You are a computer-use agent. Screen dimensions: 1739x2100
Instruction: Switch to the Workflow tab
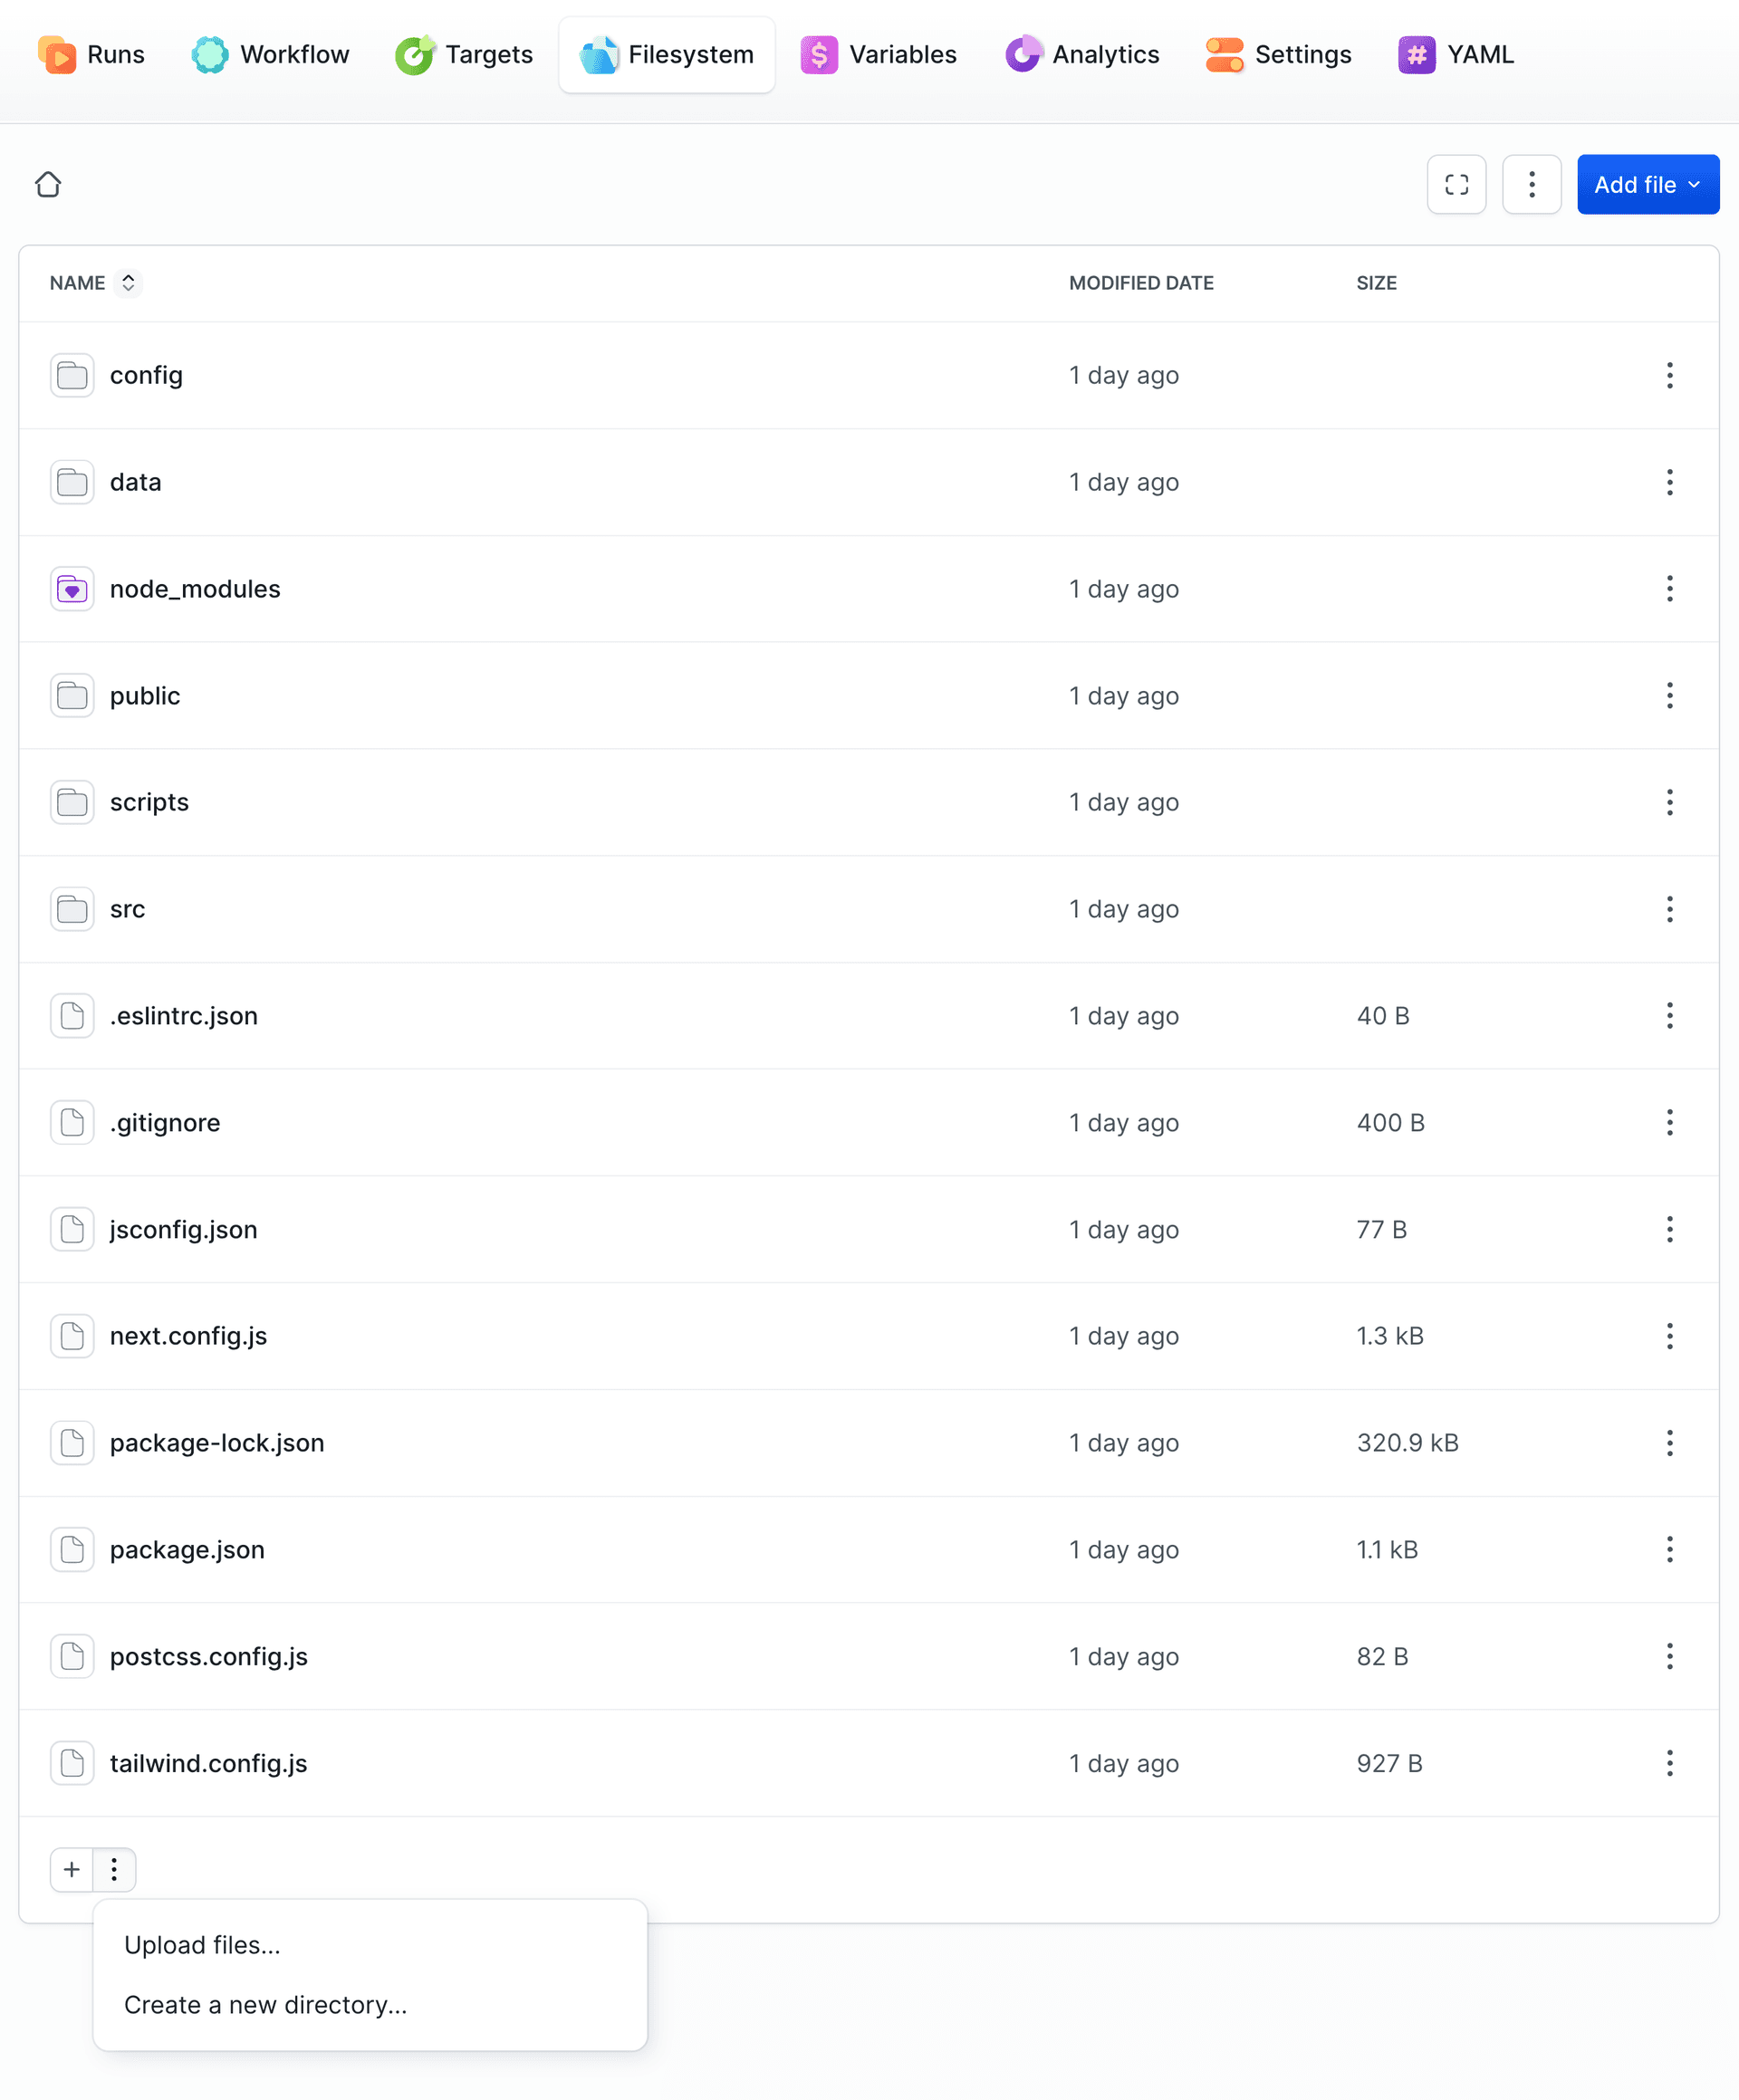pos(270,54)
